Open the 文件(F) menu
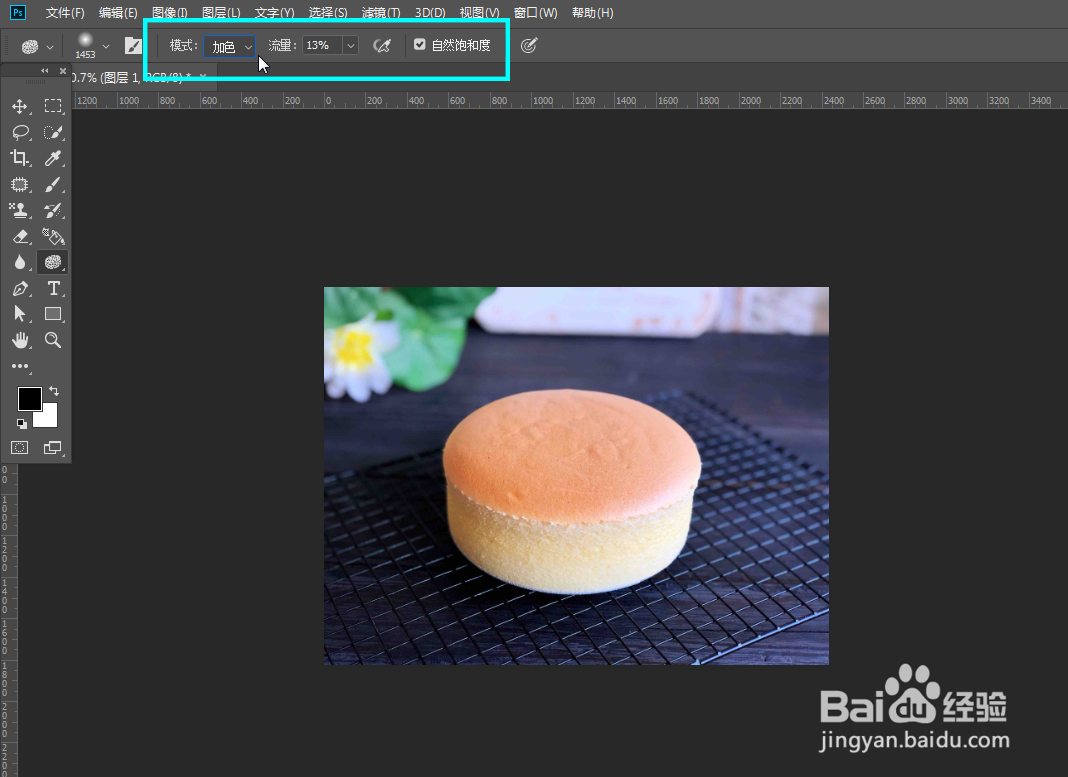 65,13
